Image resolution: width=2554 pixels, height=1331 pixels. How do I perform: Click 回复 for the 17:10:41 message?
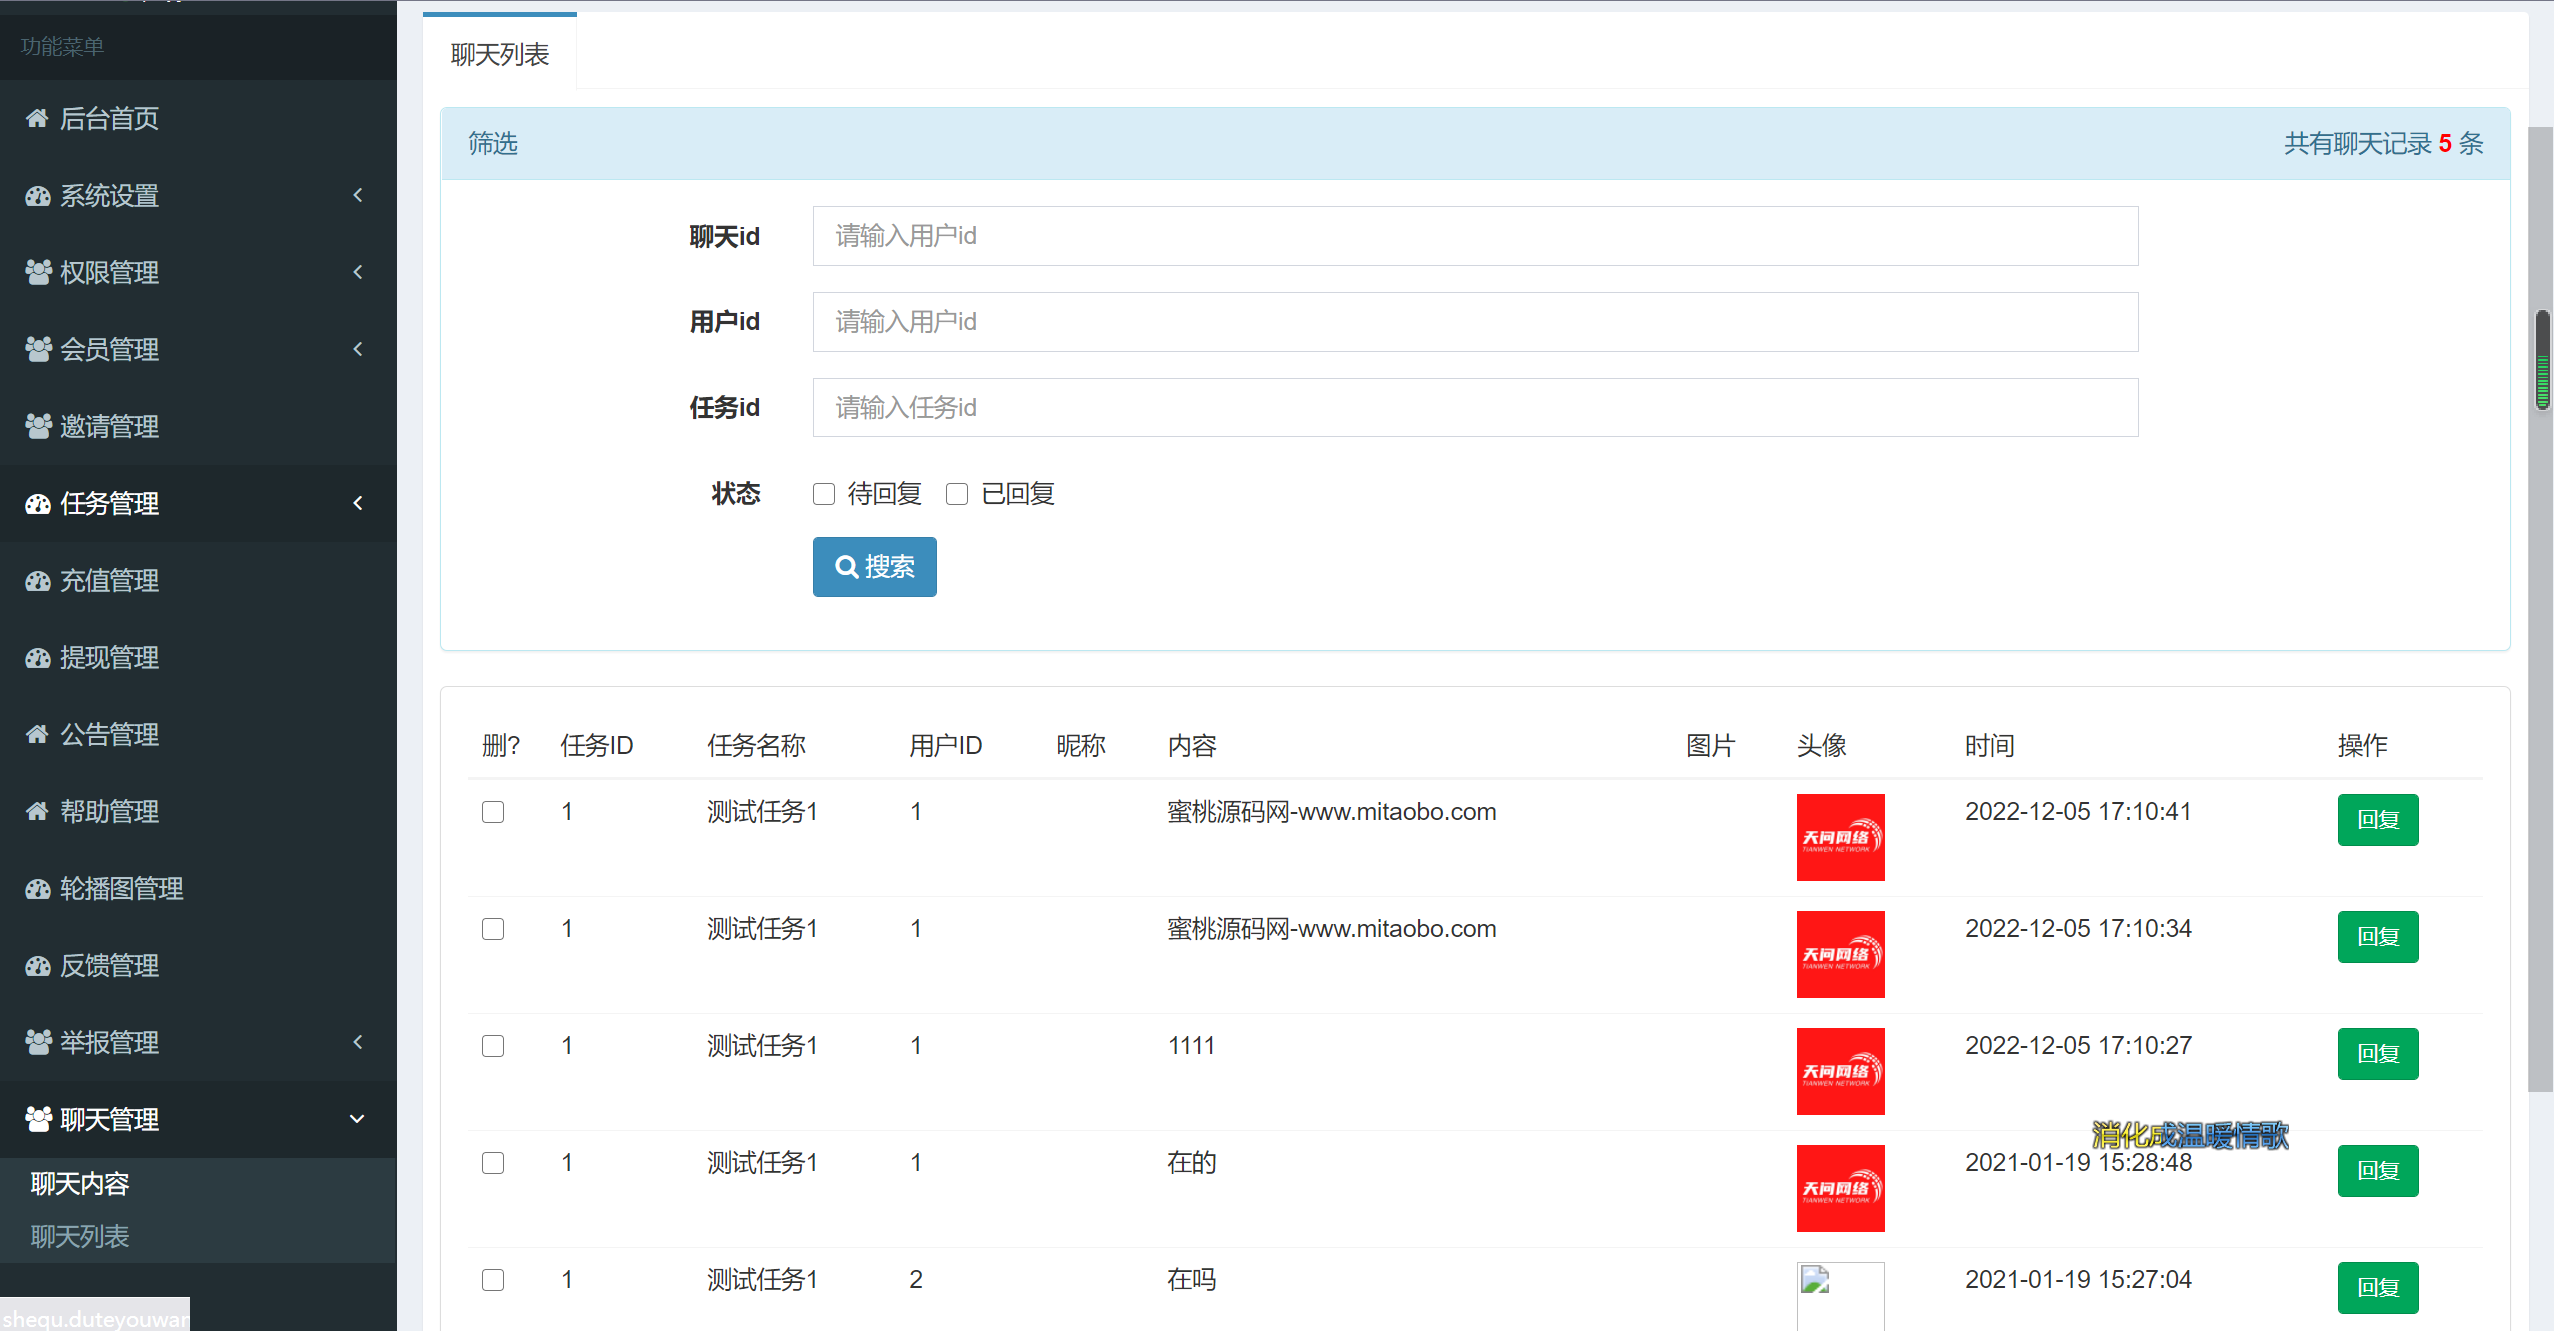2377,820
